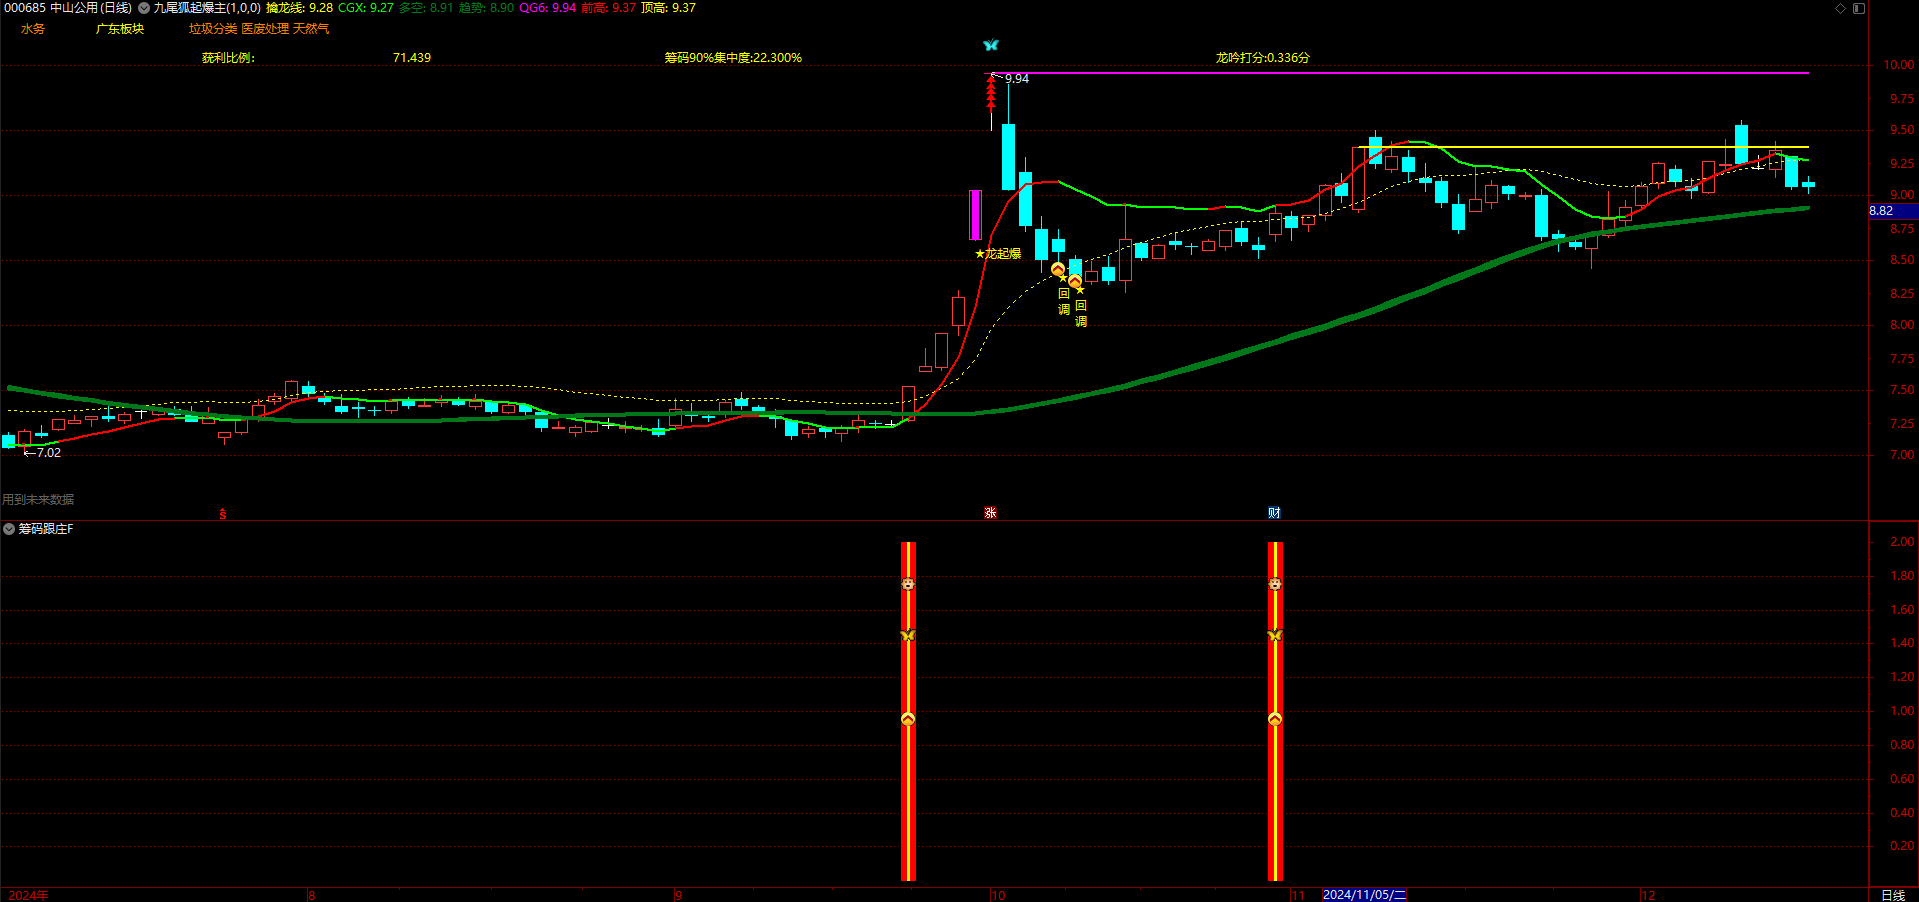Click the diamond icon at top right
The image size is (1919, 902).
(x=1840, y=8)
